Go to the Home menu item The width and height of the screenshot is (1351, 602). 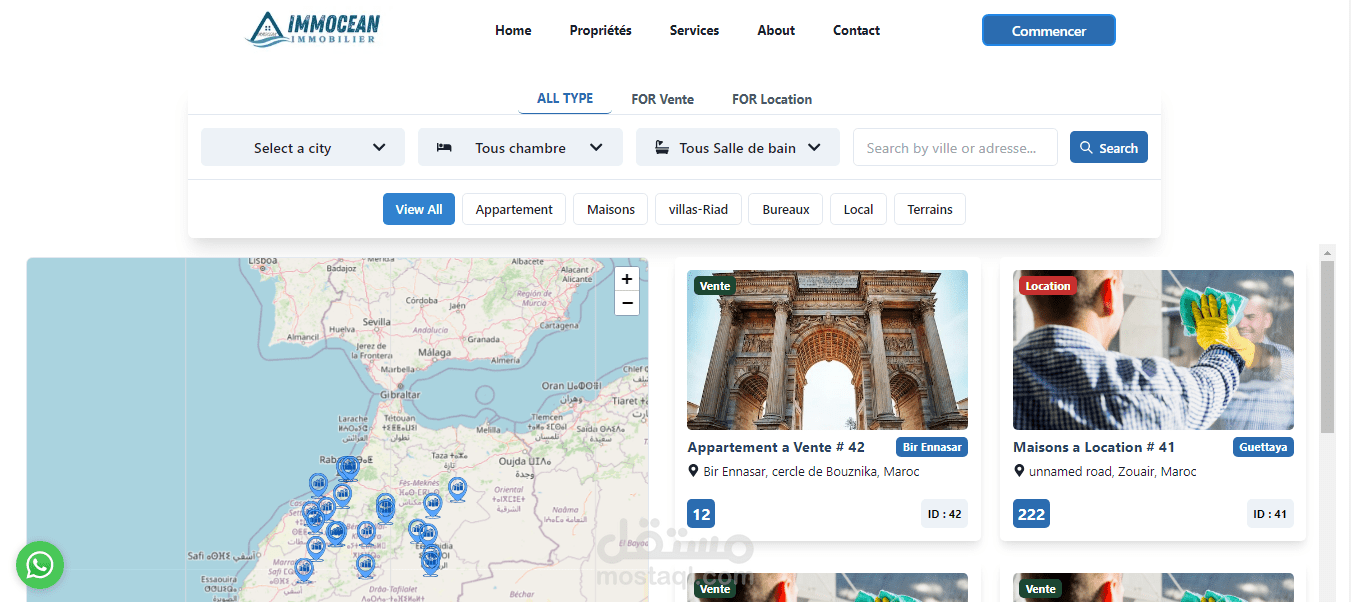[x=513, y=30]
